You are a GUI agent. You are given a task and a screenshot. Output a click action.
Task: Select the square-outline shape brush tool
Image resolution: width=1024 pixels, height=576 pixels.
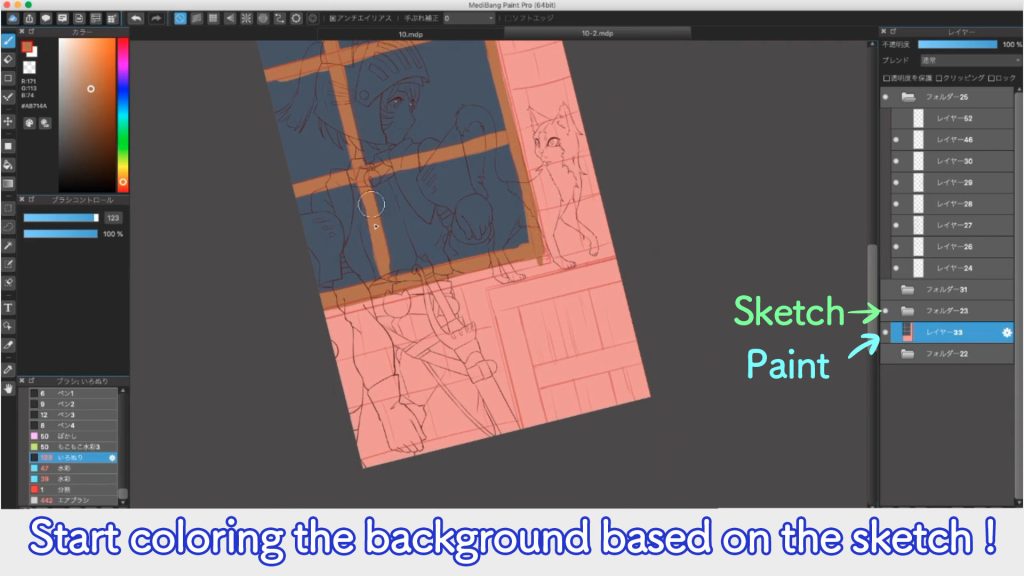point(8,78)
